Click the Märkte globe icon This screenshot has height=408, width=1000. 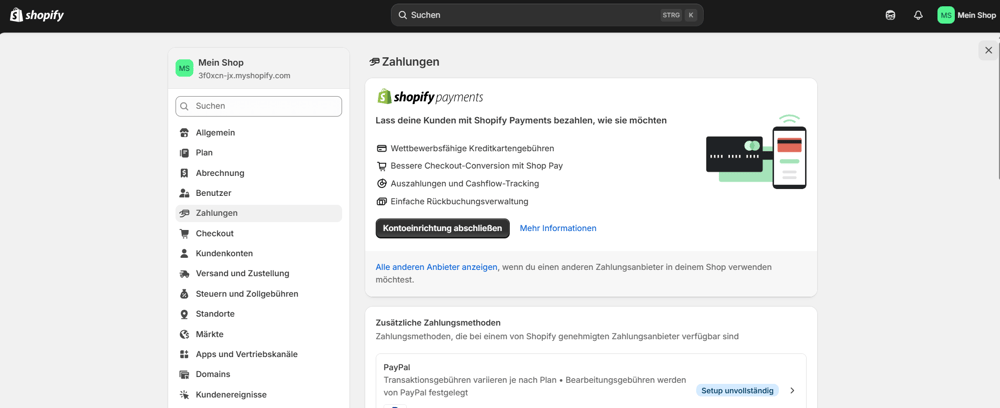[184, 334]
